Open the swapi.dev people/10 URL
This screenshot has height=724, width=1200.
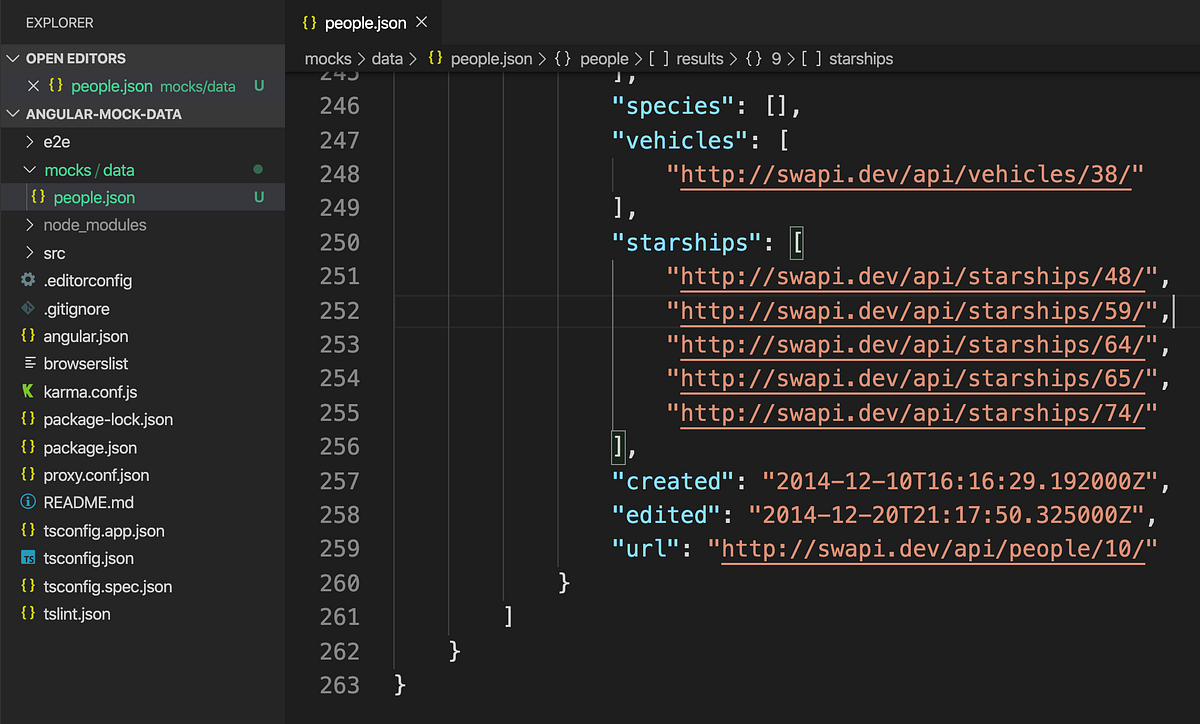click(x=934, y=549)
